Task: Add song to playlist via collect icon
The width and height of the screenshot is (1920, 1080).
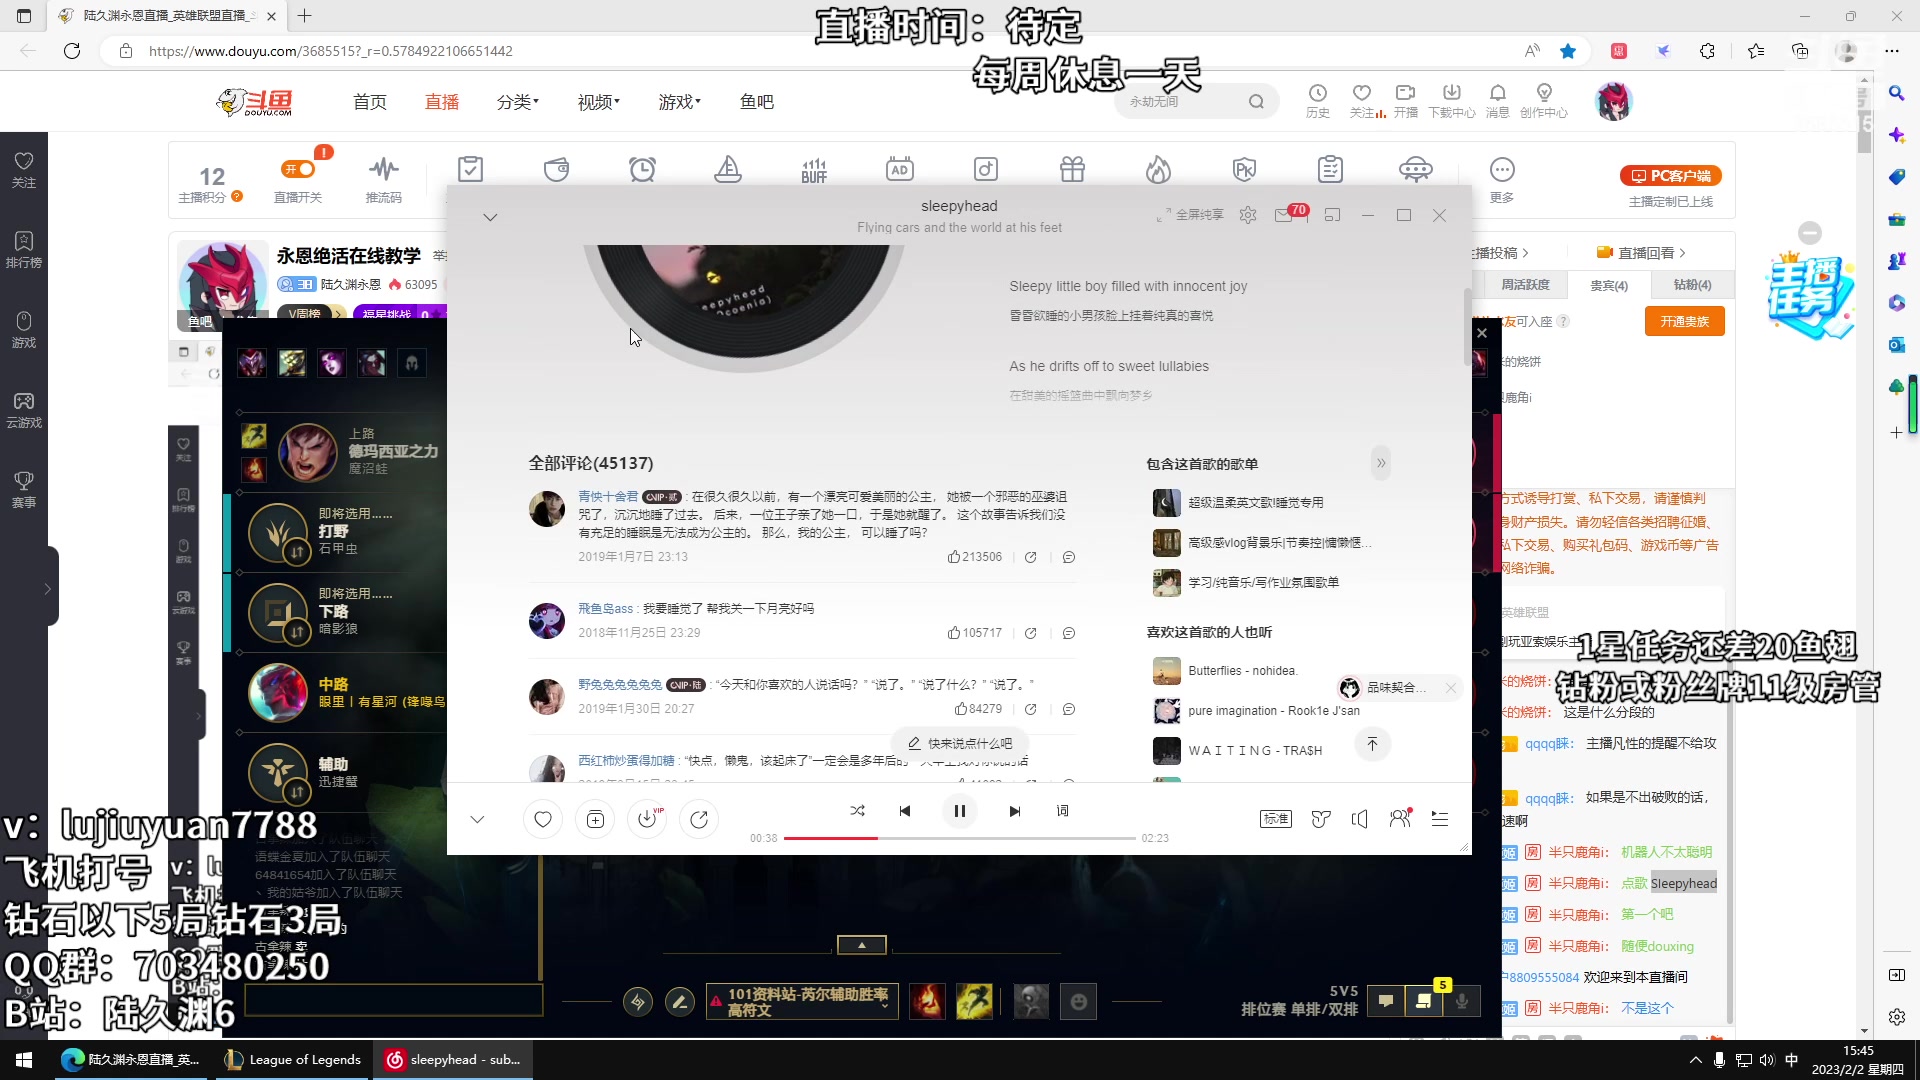Action: pyautogui.click(x=595, y=820)
